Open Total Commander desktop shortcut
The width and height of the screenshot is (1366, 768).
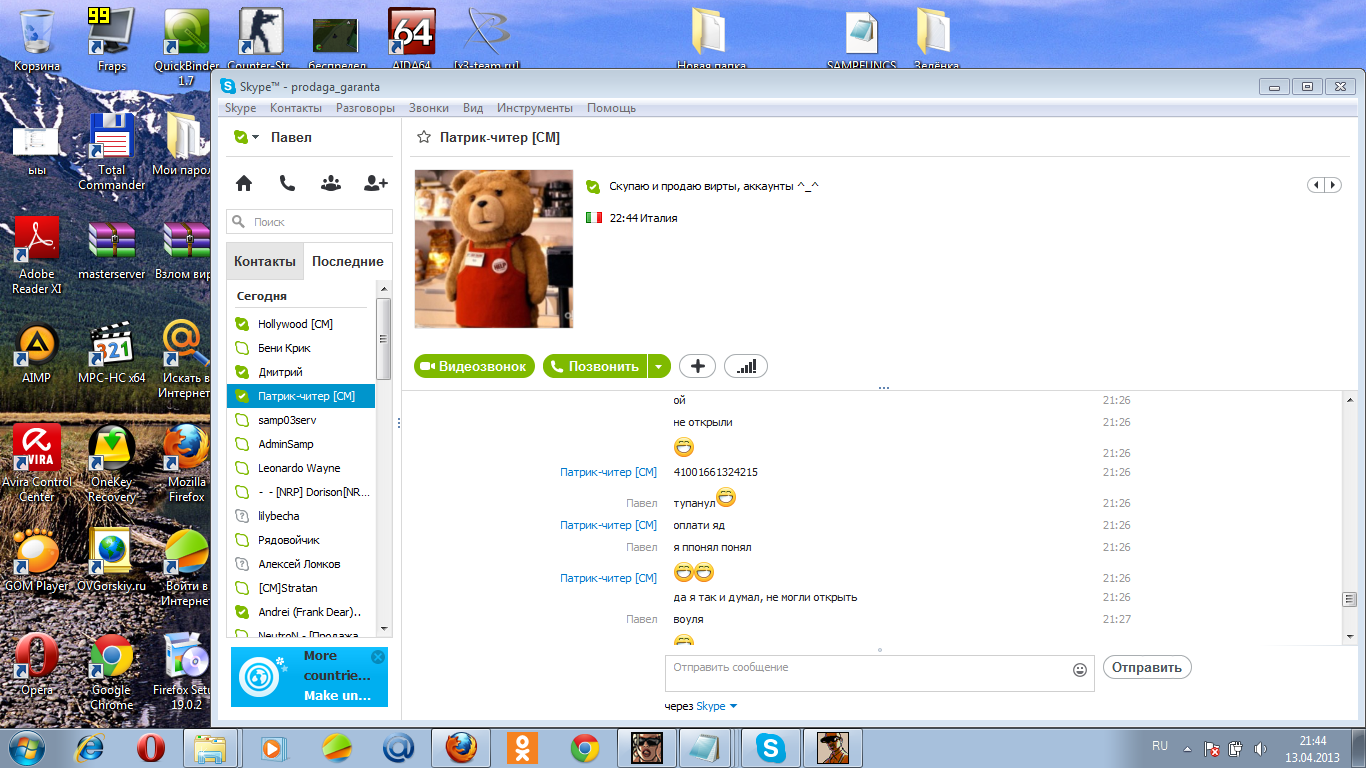(112, 151)
